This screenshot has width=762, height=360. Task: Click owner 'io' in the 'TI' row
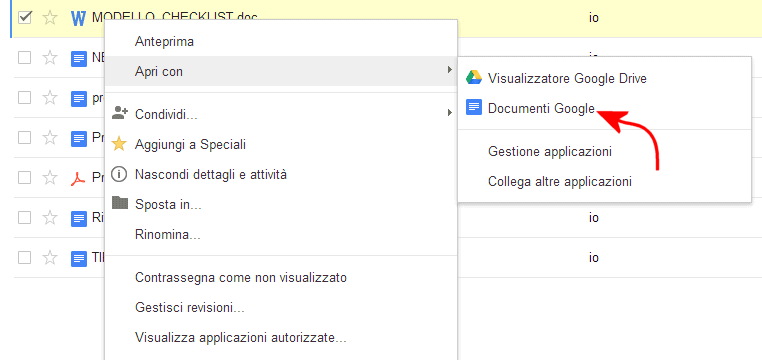tap(593, 257)
